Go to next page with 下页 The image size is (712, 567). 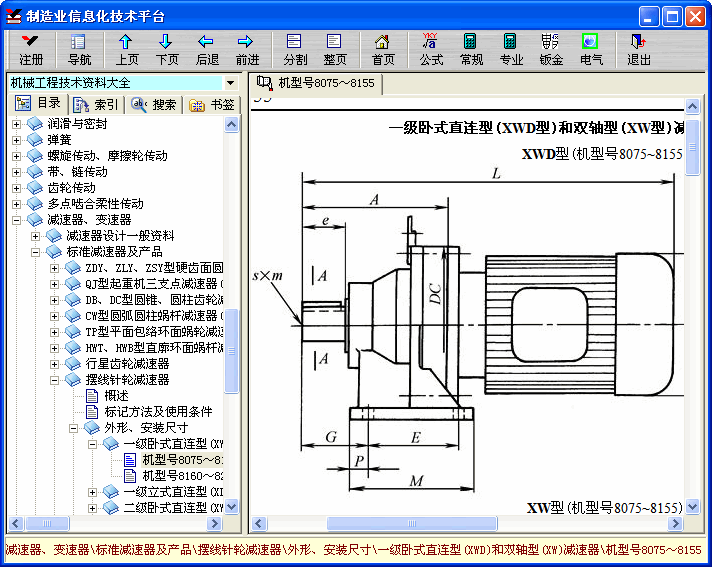(167, 49)
